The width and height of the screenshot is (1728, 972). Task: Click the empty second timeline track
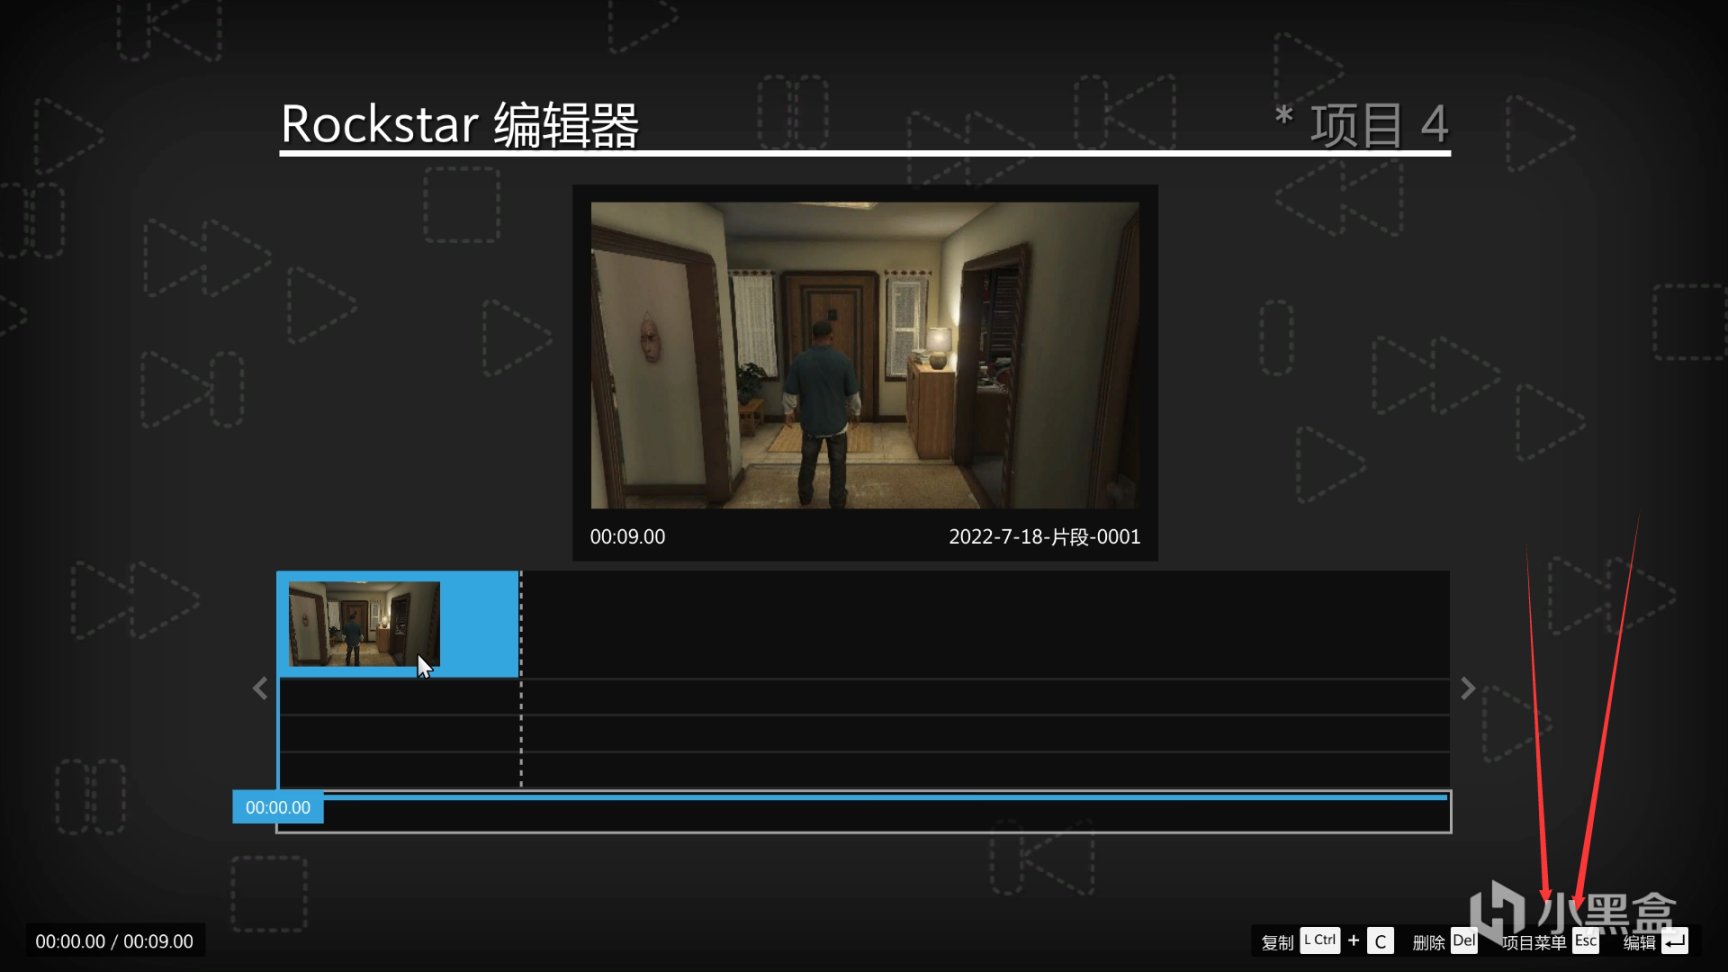coord(865,697)
